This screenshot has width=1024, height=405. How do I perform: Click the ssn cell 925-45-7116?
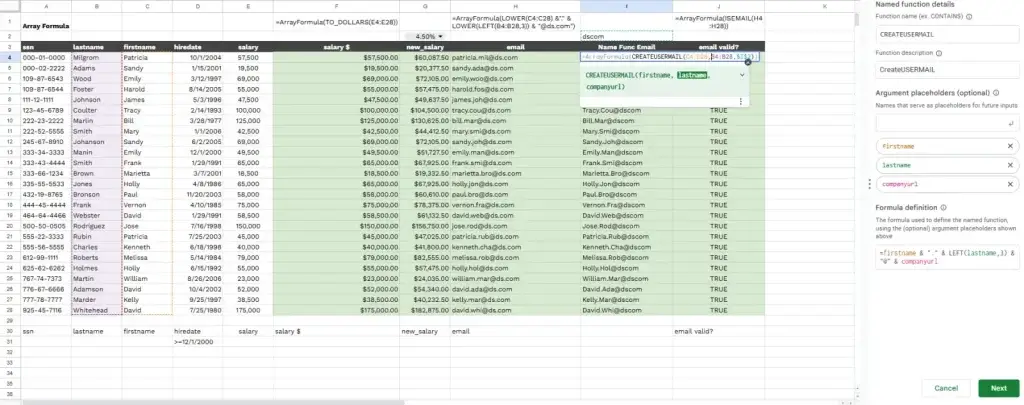pyautogui.click(x=46, y=310)
